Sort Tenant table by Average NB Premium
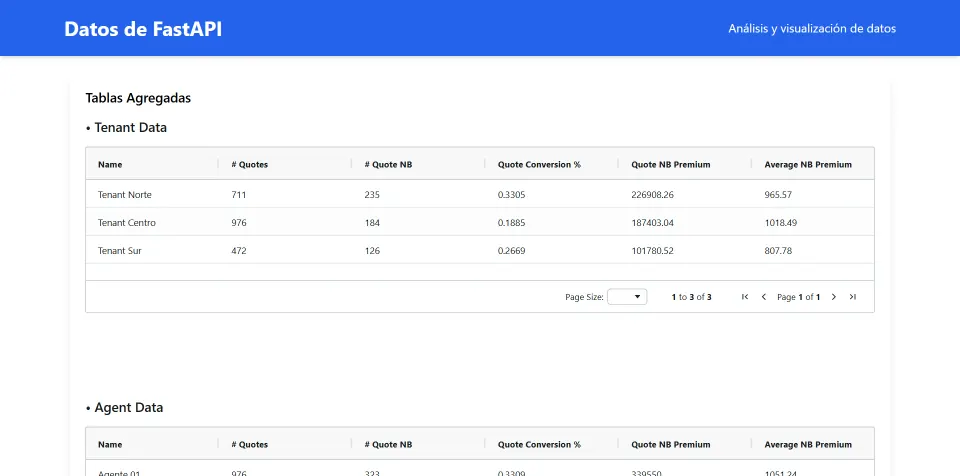The image size is (960, 476). (x=808, y=164)
